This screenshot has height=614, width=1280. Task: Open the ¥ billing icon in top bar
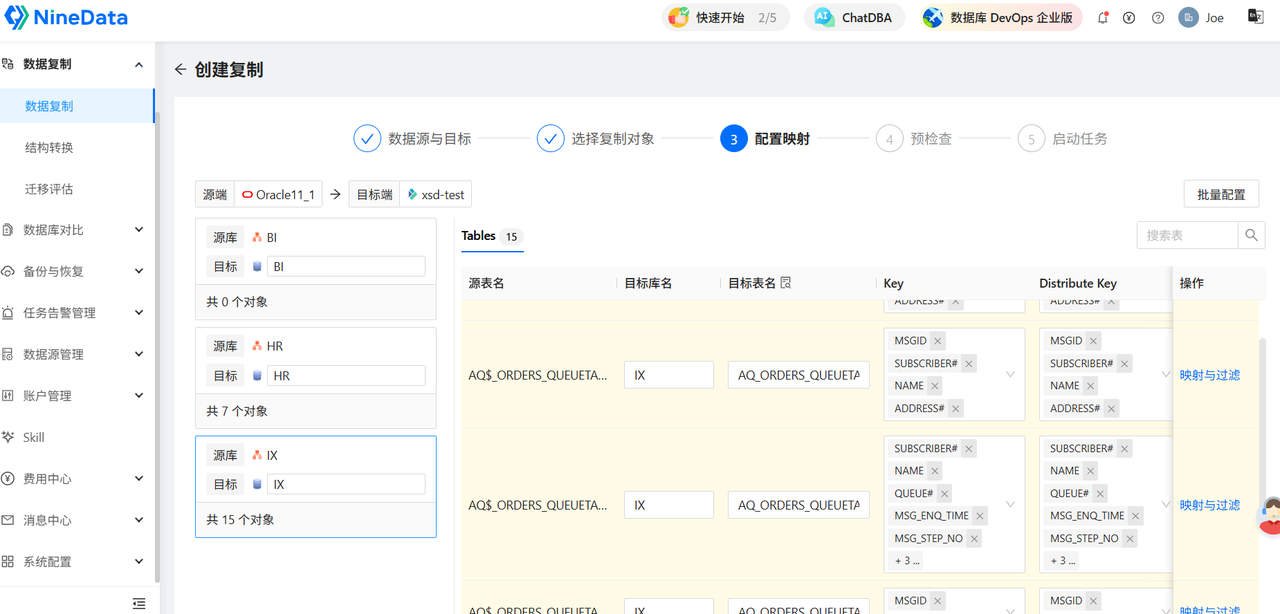[1129, 18]
